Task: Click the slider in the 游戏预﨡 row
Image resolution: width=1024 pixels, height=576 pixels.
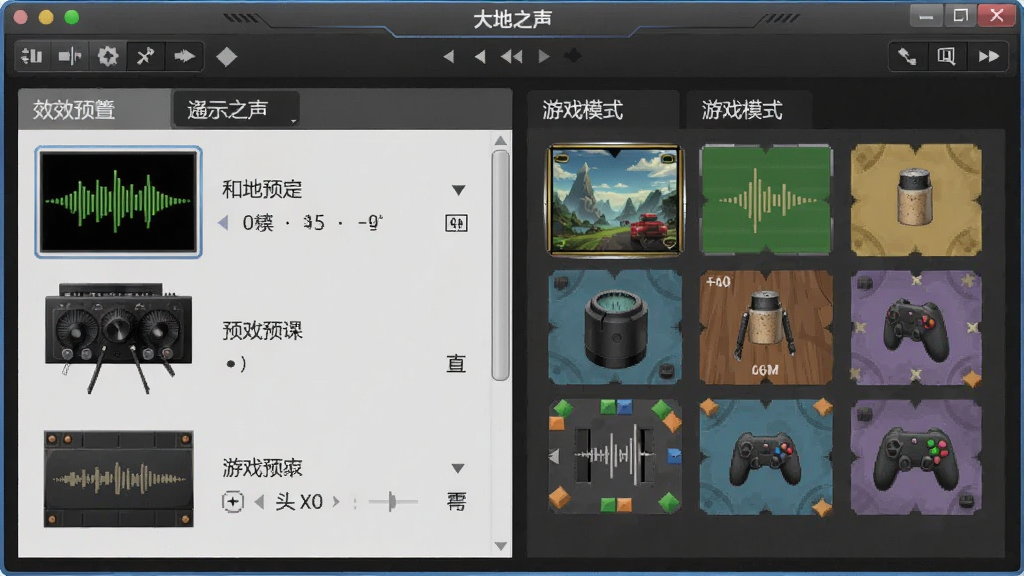Action: 392,502
